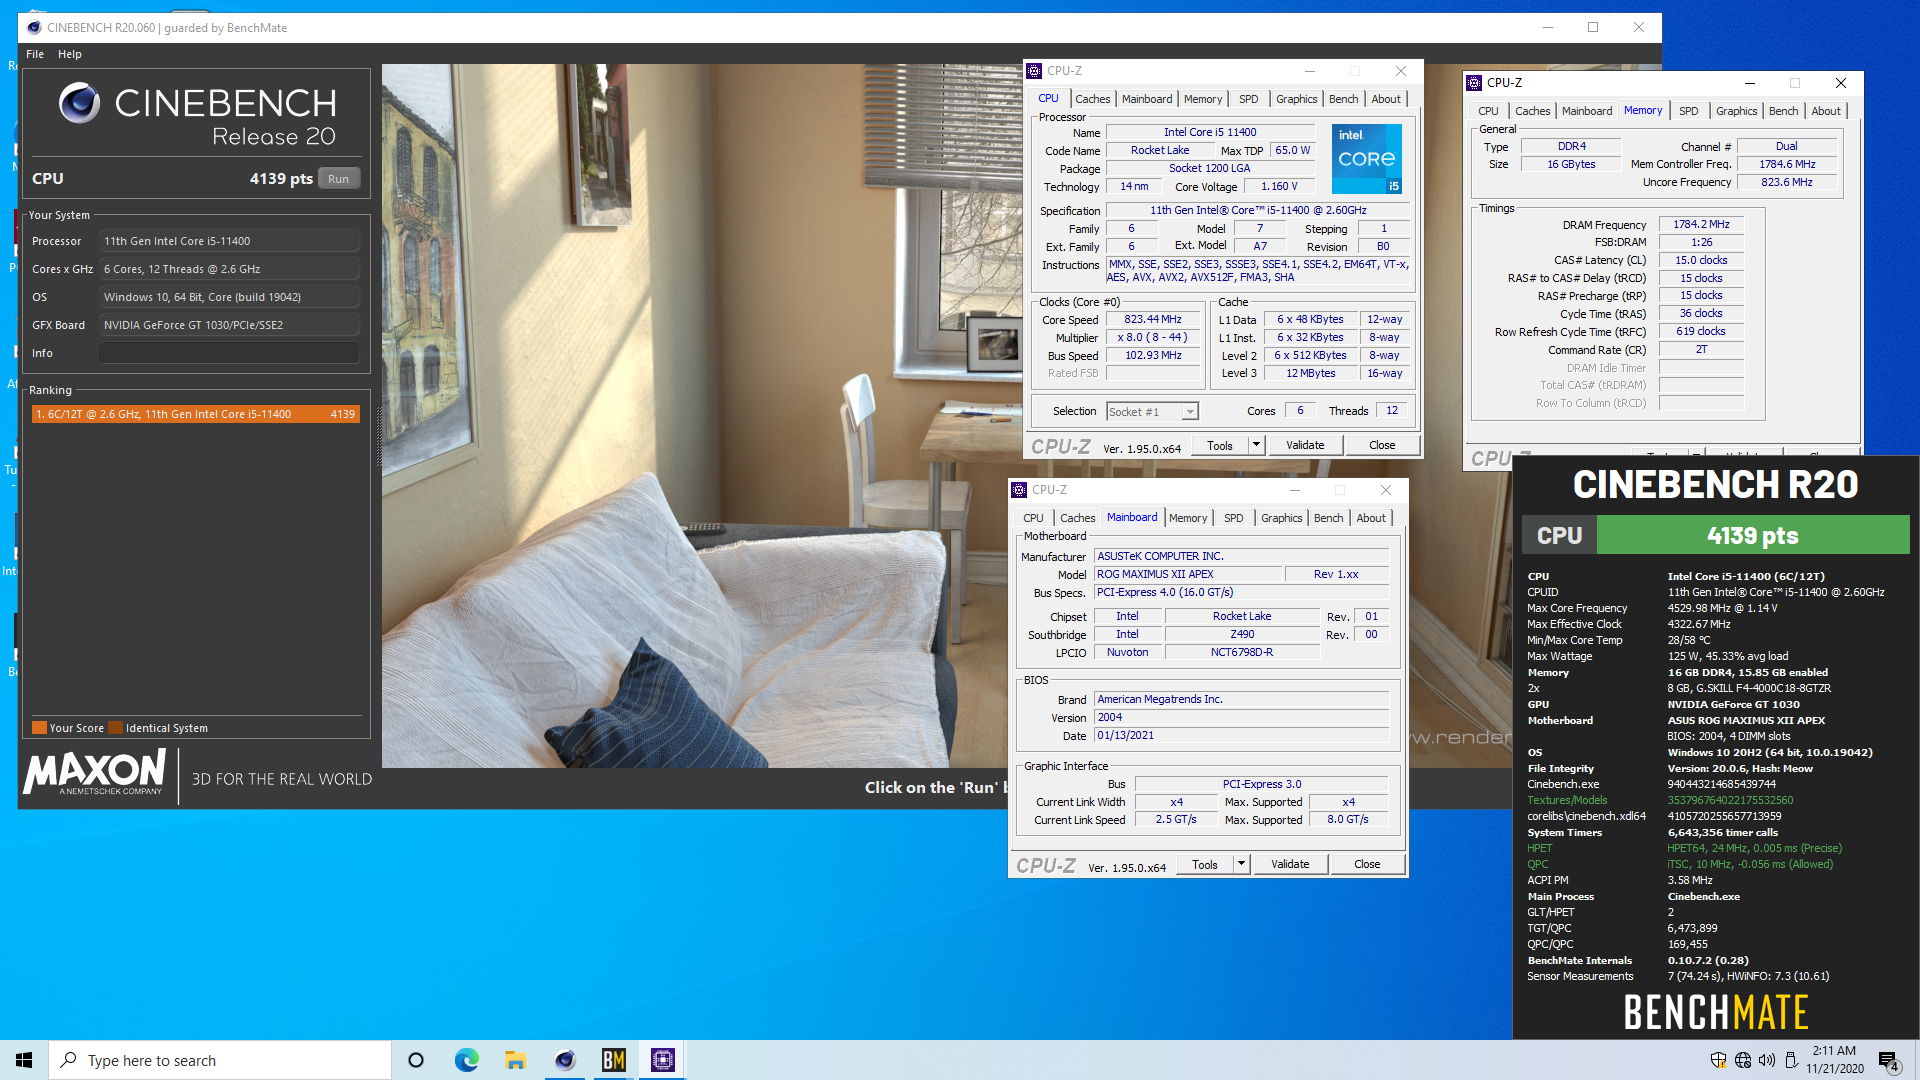Image resolution: width=1920 pixels, height=1080 pixels.
Task: Click the CPU-Z mainboard window title icon
Action: [1019, 490]
